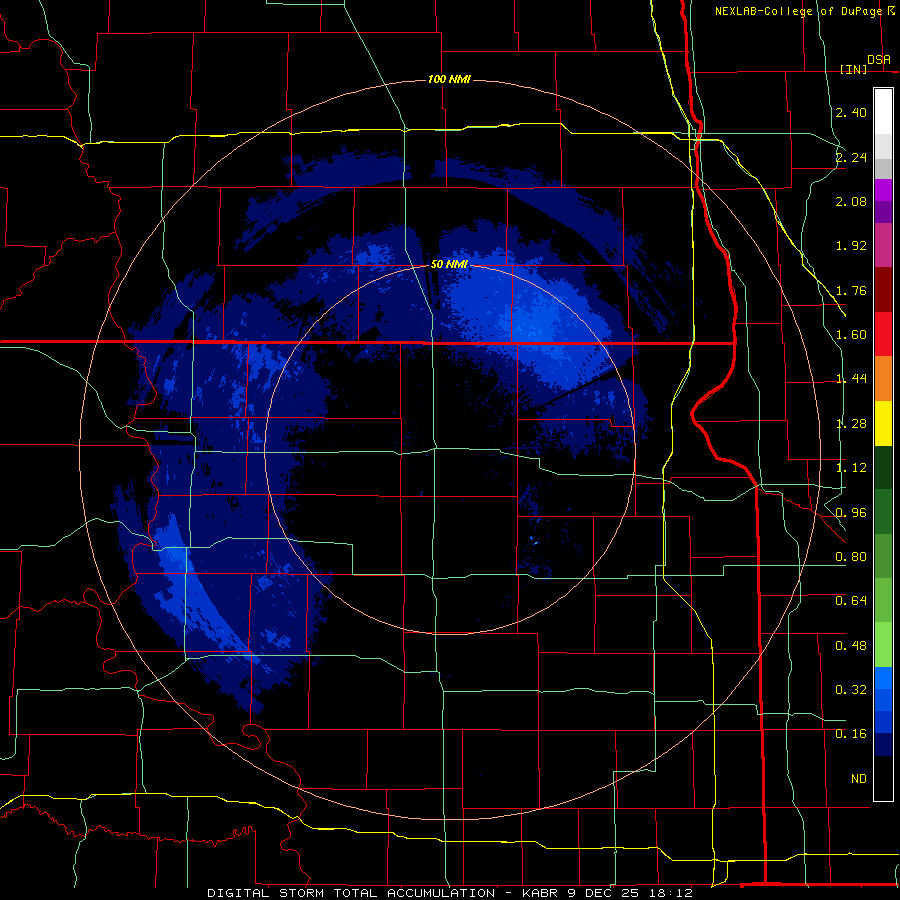Click the 1.76 legend value
This screenshot has height=900, width=900.
pyautogui.click(x=851, y=290)
